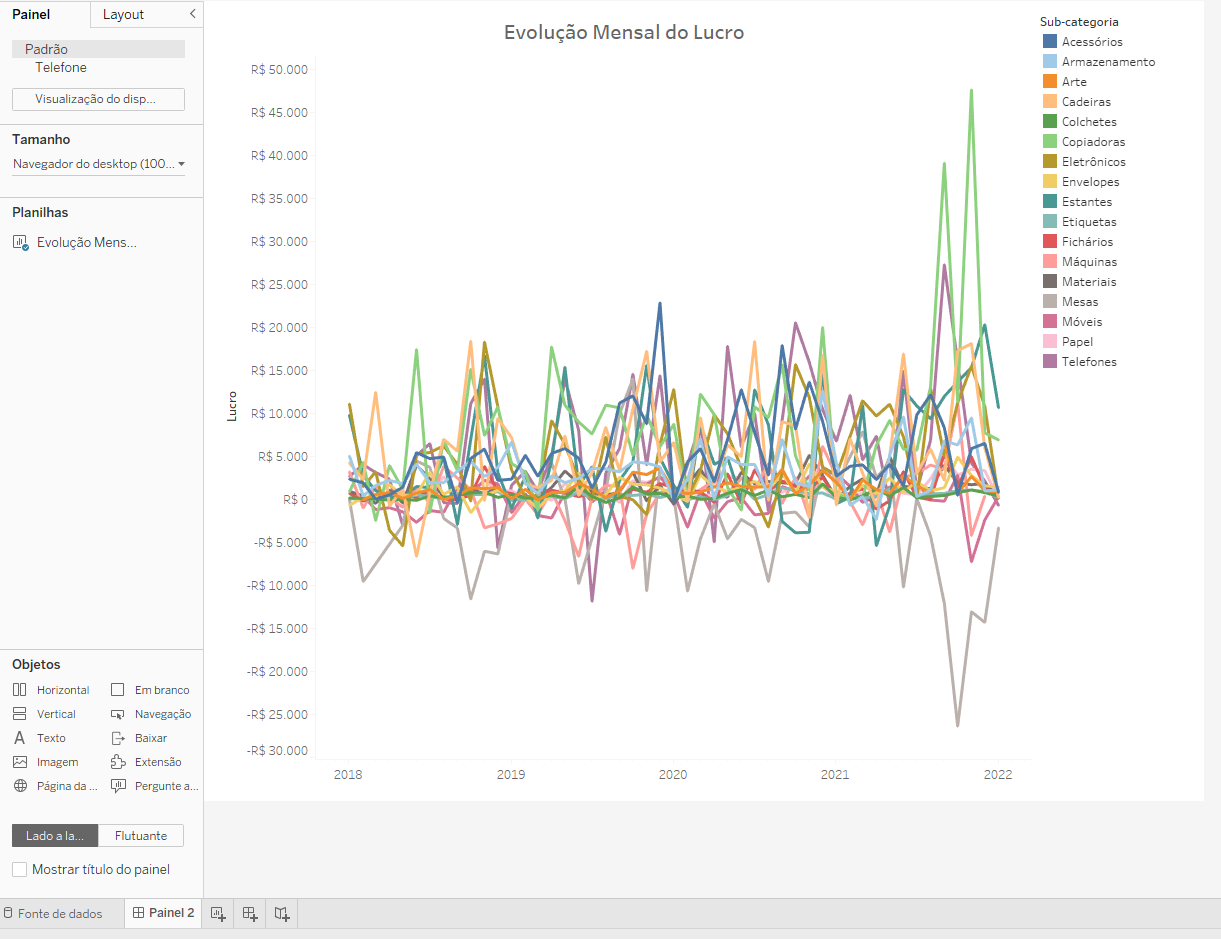1221x939 pixels.
Task: Highlight Etiquetas in the legend
Action: 1089,221
